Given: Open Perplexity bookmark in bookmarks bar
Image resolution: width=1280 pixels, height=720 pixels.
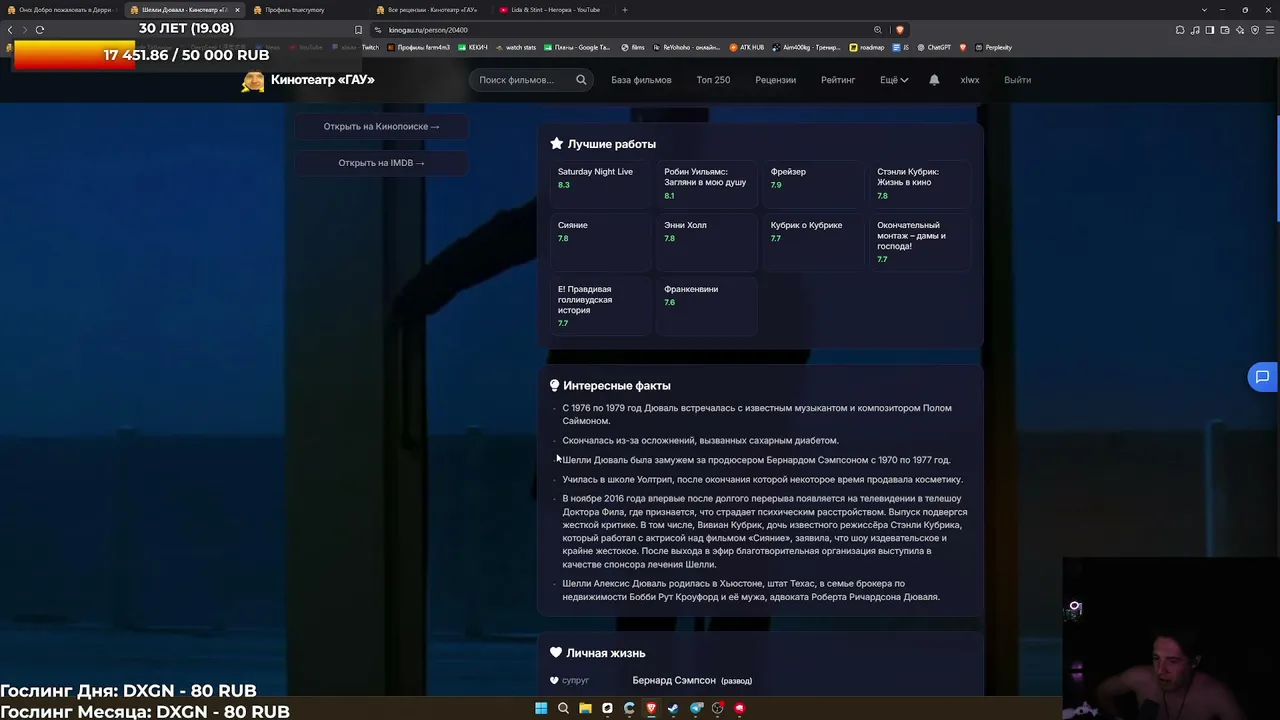Looking at the screenshot, I should coord(993,47).
